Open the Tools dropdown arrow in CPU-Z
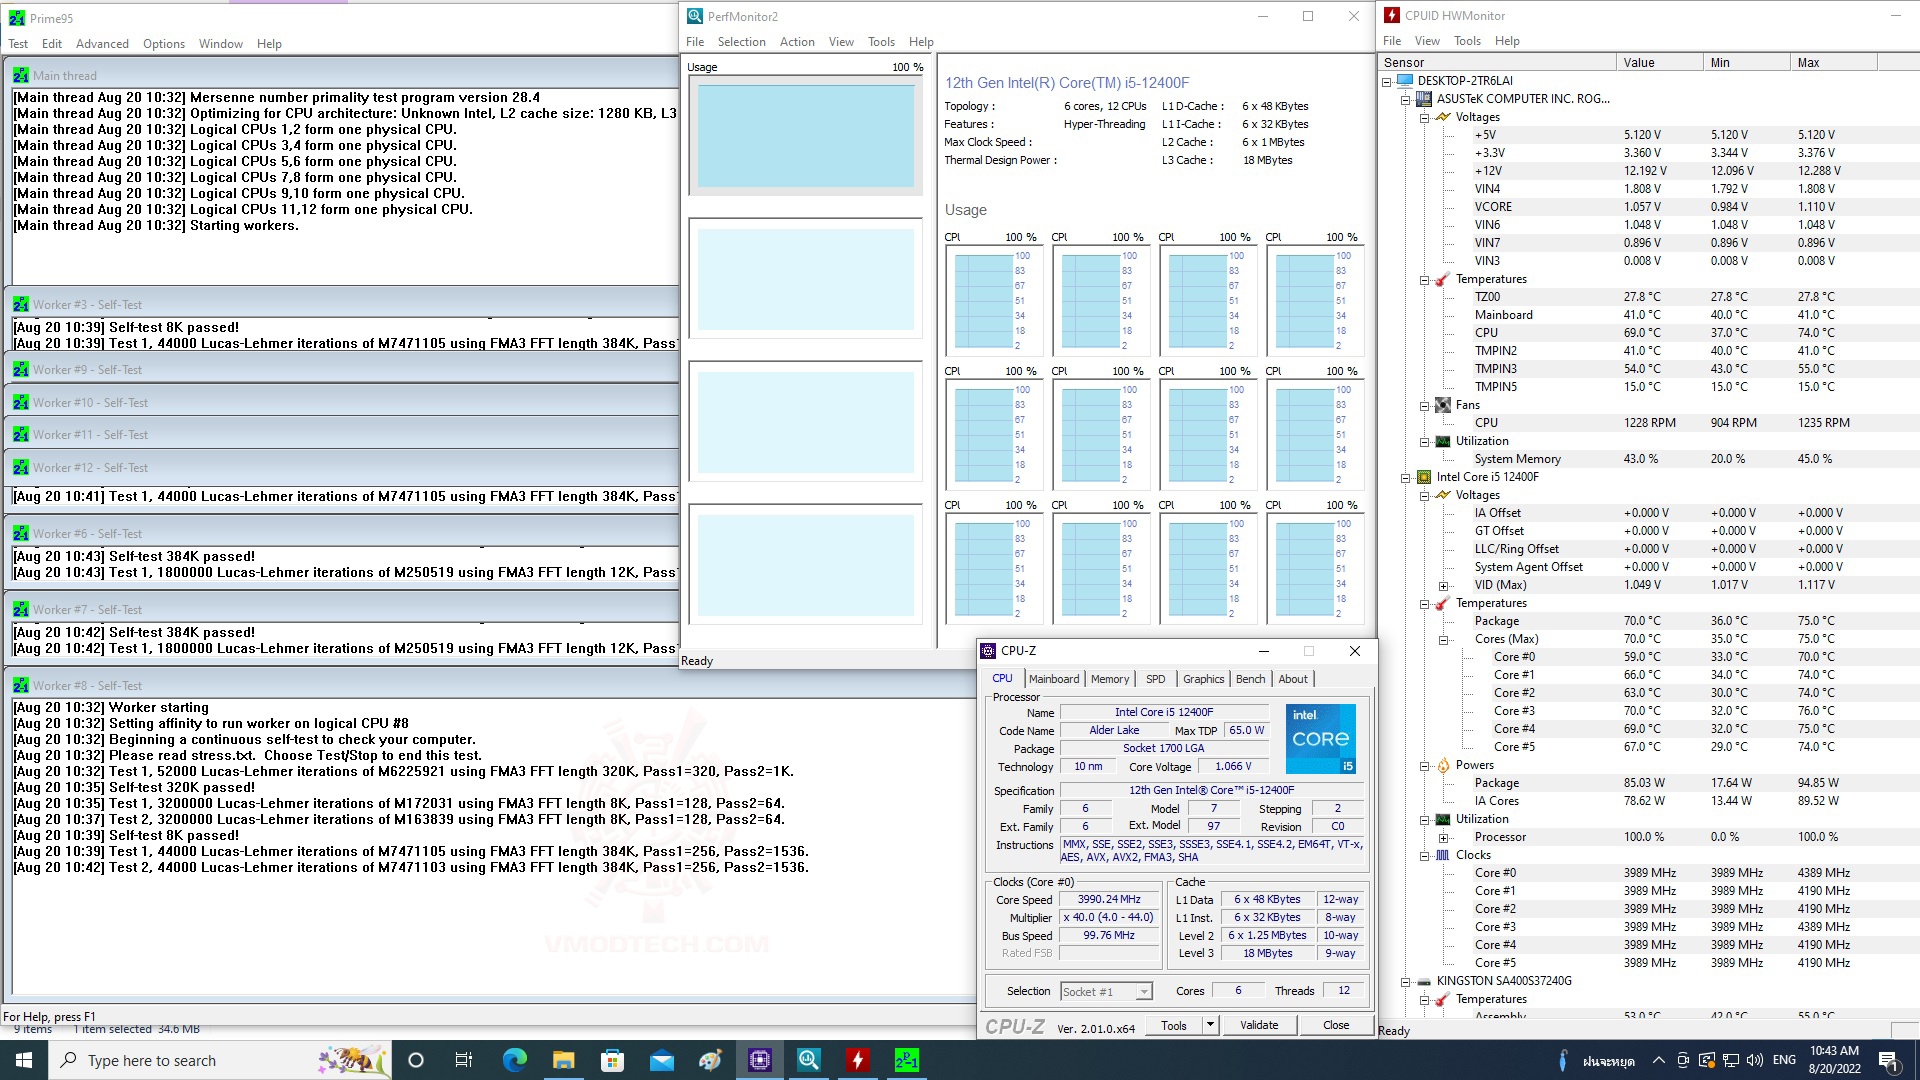 pyautogui.click(x=1210, y=1024)
